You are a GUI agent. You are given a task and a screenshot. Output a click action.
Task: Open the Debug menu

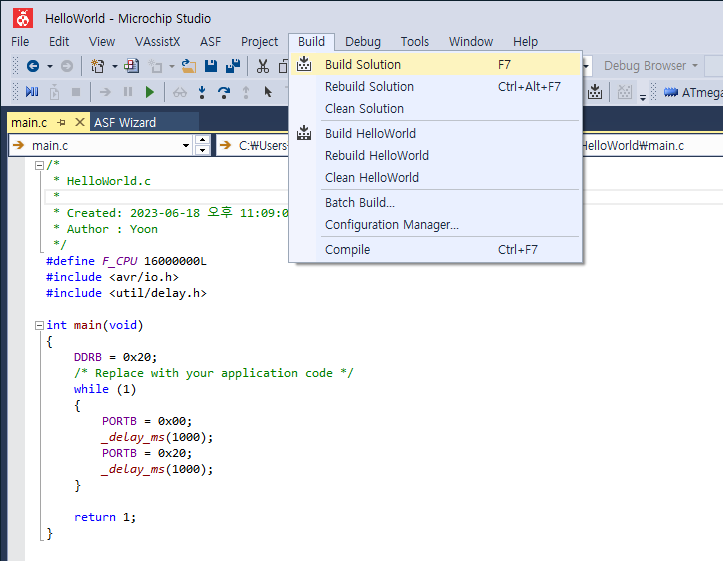pos(363,42)
